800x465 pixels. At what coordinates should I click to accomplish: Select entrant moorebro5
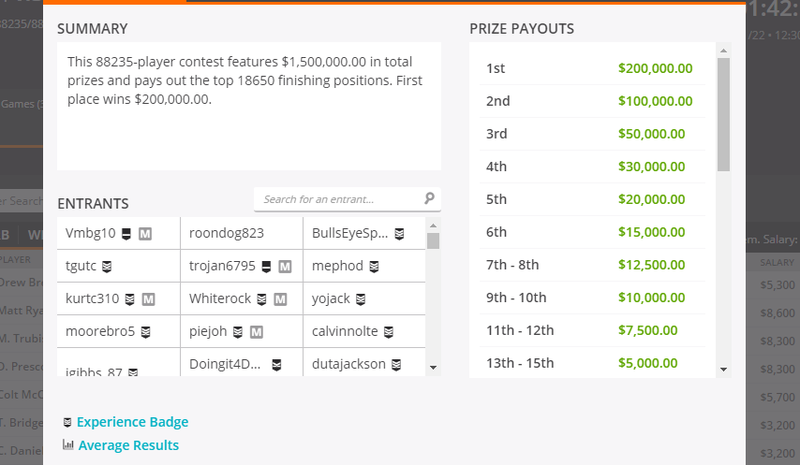(x=100, y=331)
